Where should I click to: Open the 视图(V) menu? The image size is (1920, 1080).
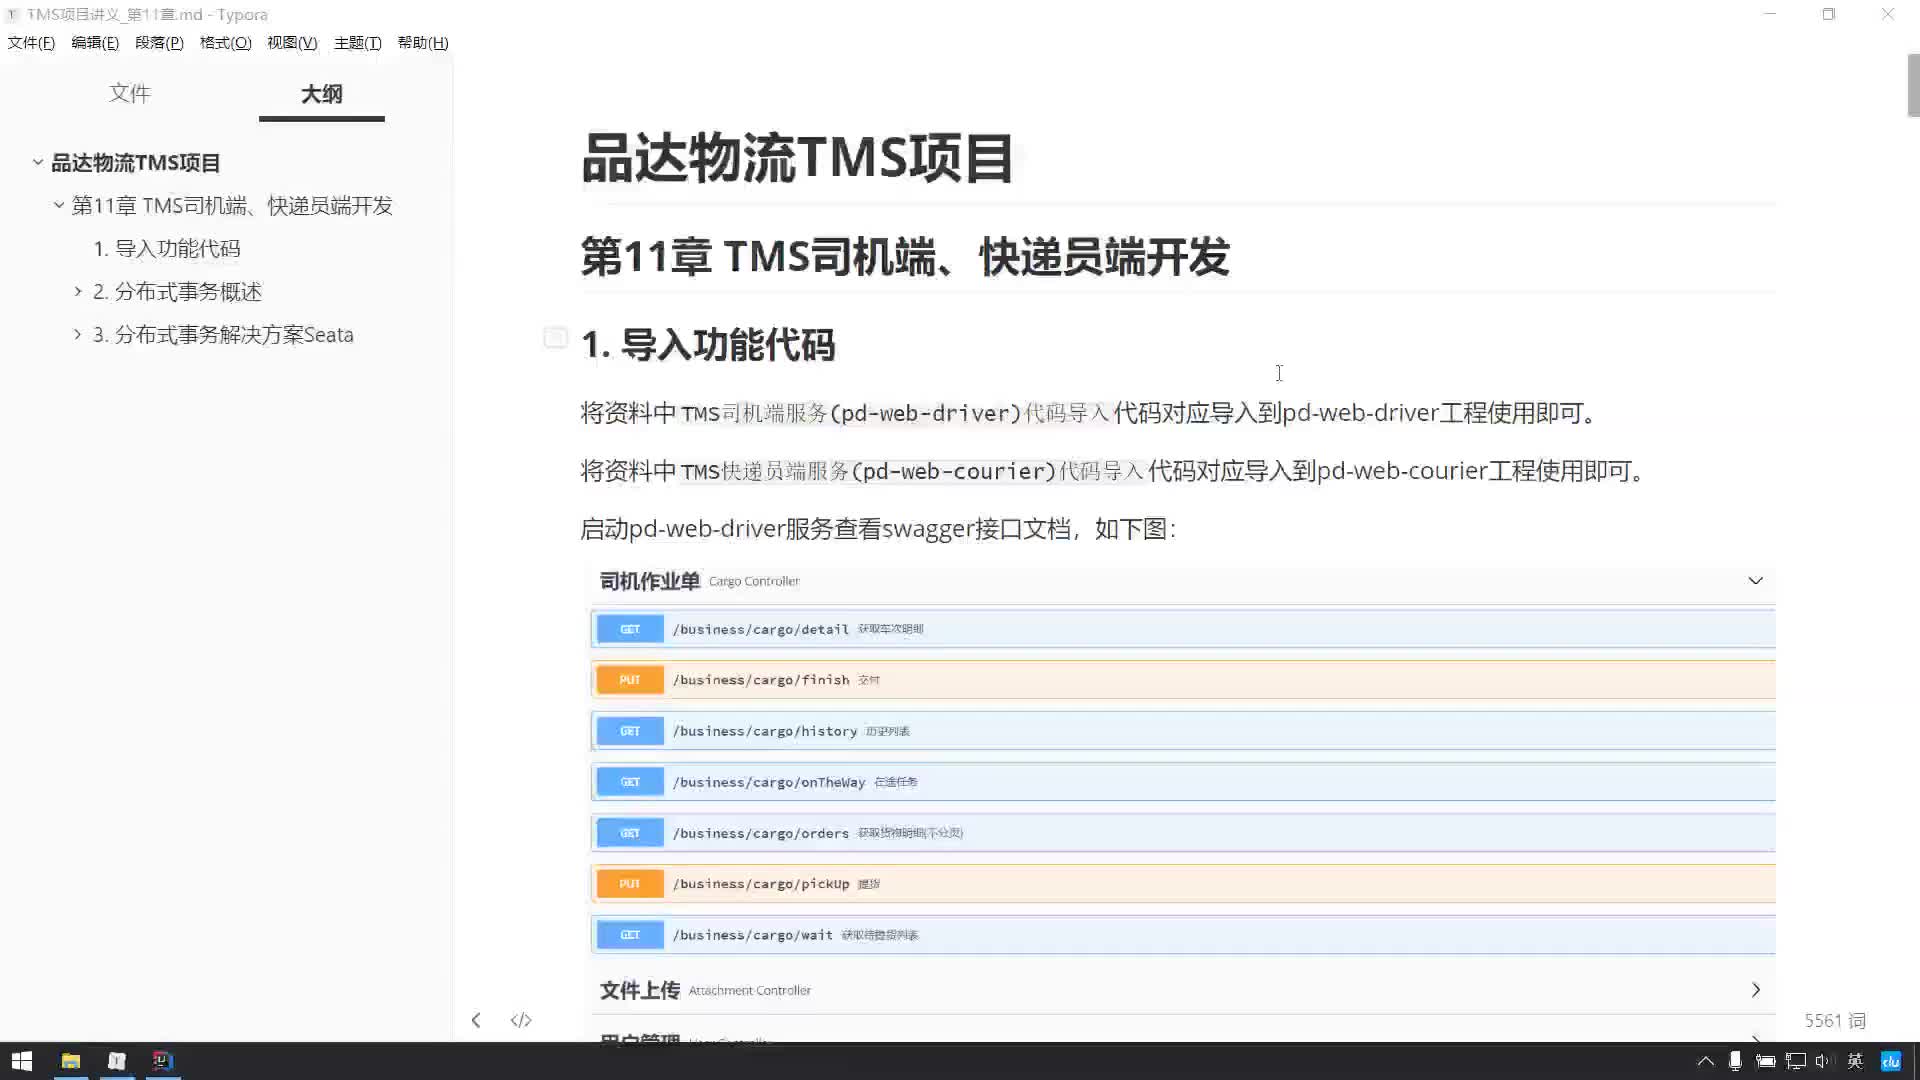pos(292,43)
